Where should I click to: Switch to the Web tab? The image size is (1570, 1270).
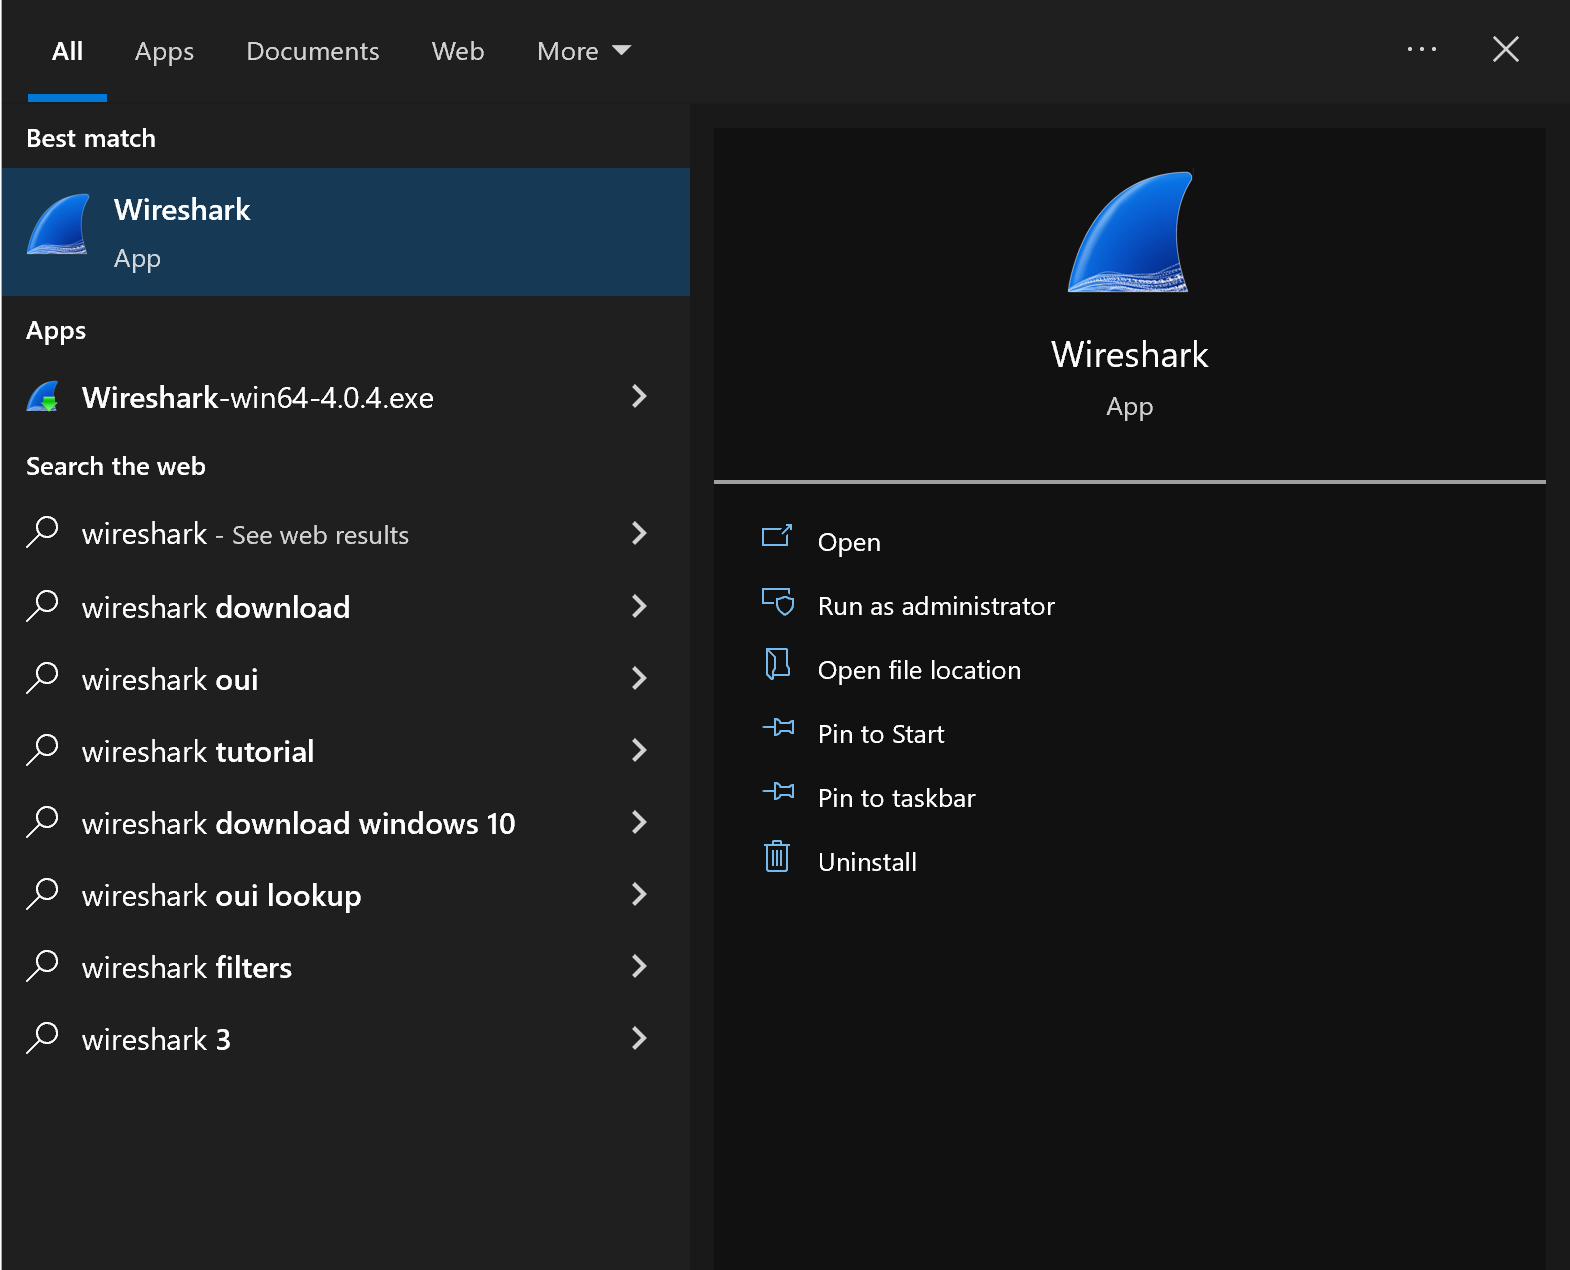[458, 51]
